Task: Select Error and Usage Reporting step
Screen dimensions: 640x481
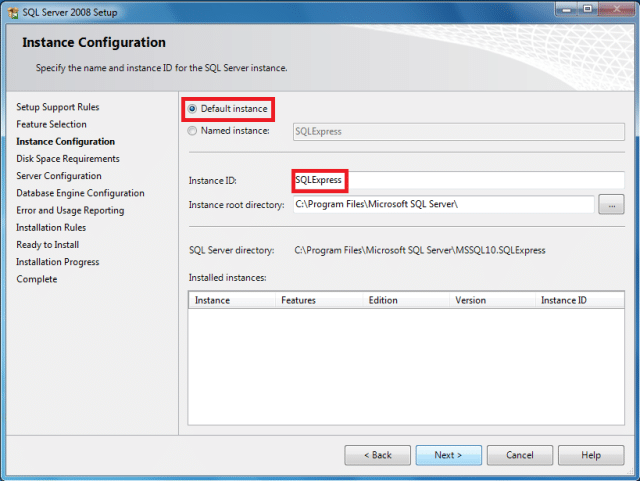Action: tap(70, 210)
